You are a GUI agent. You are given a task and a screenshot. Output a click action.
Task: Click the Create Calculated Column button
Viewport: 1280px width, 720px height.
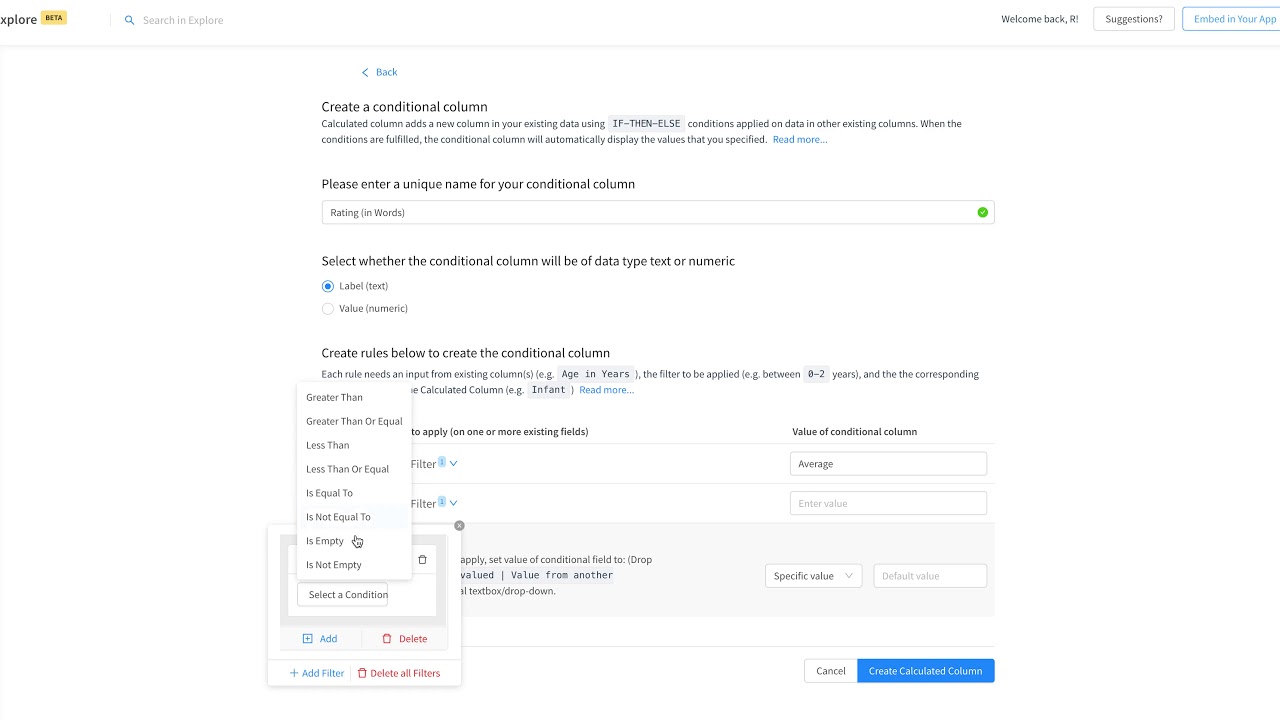pyautogui.click(x=925, y=671)
